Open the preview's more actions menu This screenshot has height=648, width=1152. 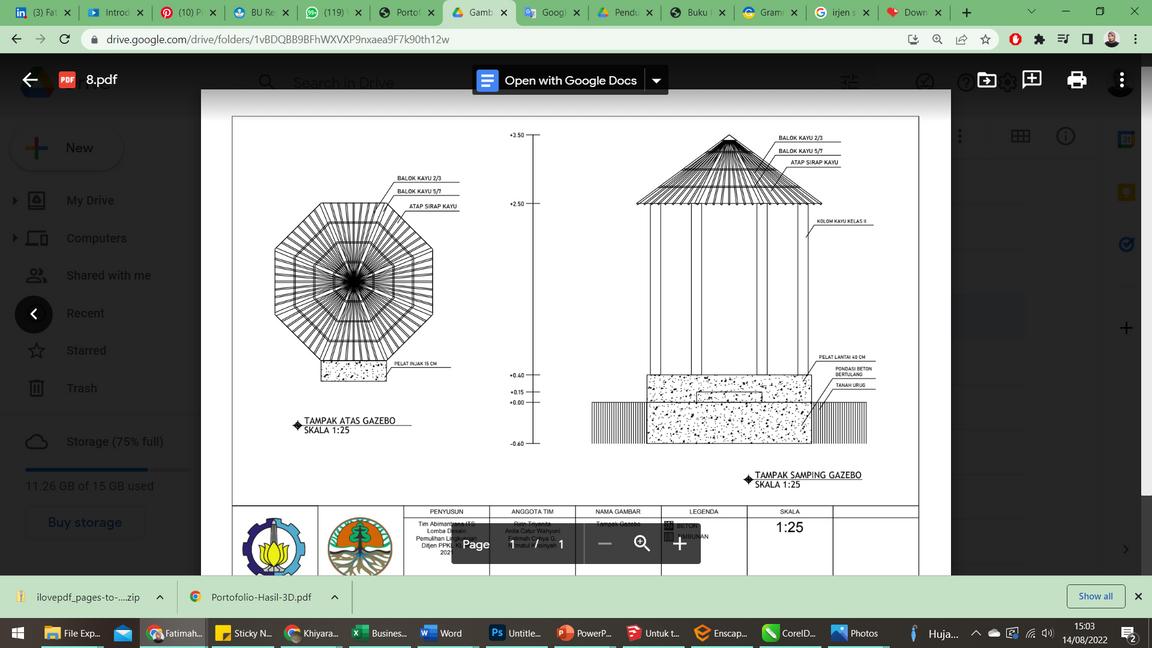tap(1121, 79)
